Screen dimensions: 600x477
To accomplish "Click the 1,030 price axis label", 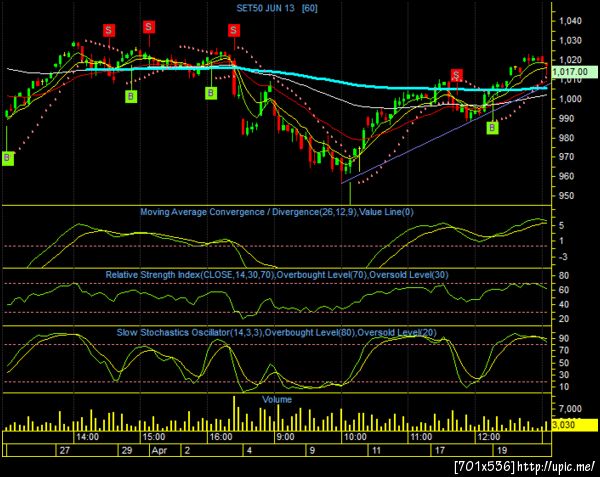I will (x=570, y=40).
